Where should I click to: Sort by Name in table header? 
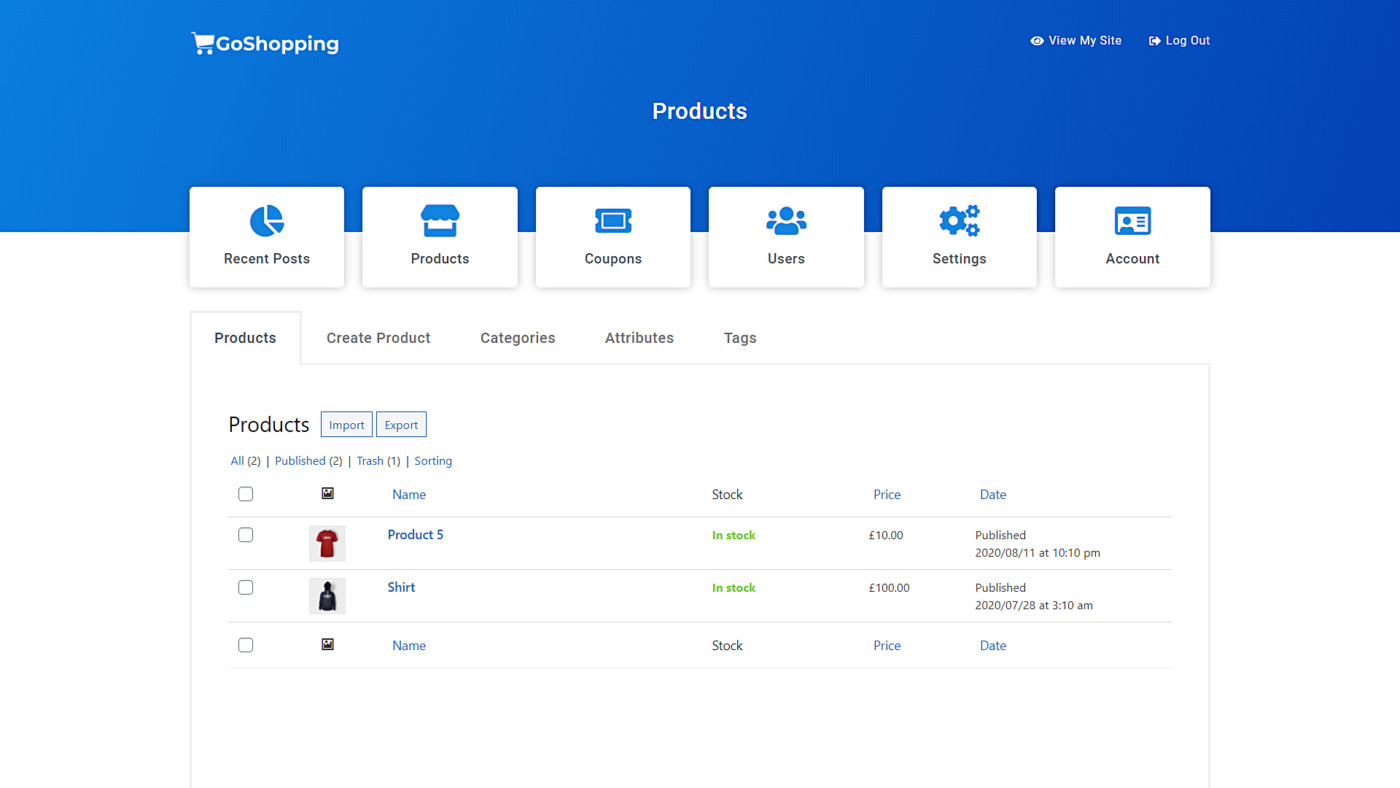click(409, 494)
